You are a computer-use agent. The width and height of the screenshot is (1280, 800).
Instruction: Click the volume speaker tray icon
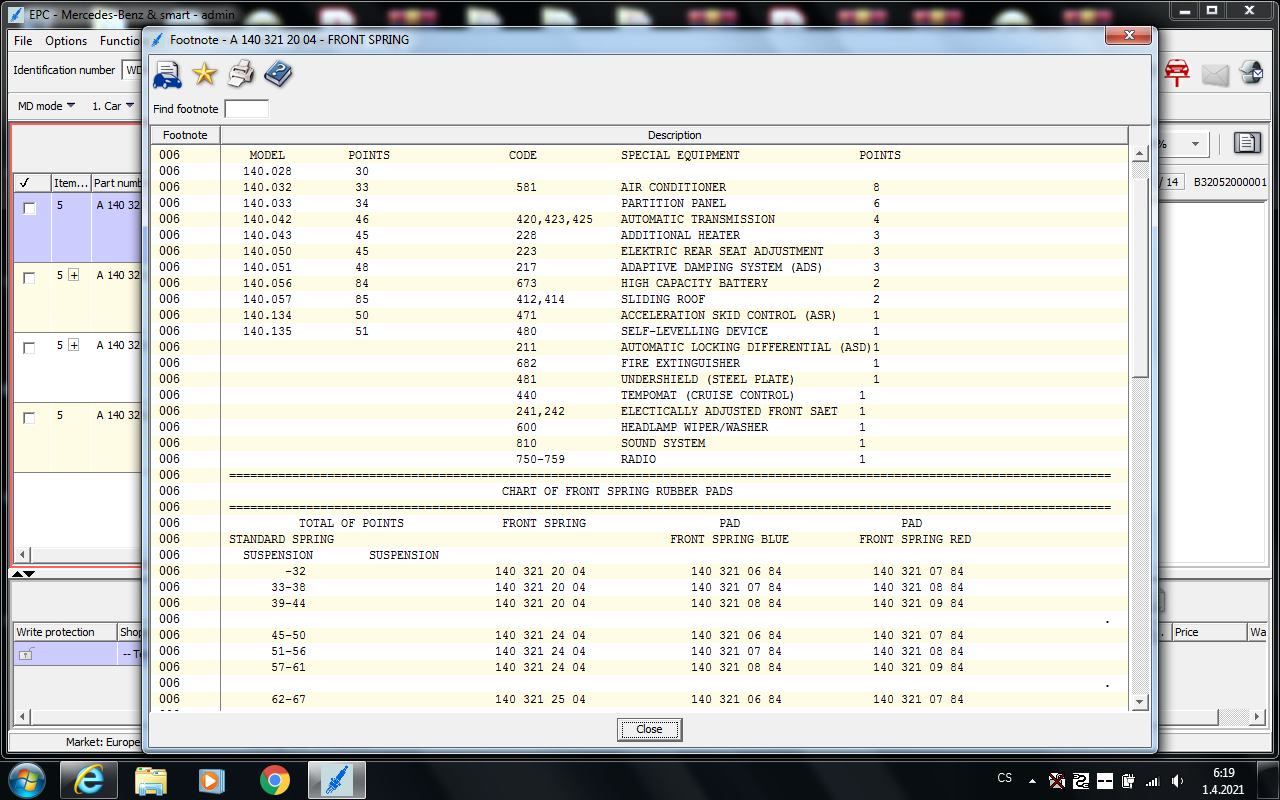[x=1178, y=780]
